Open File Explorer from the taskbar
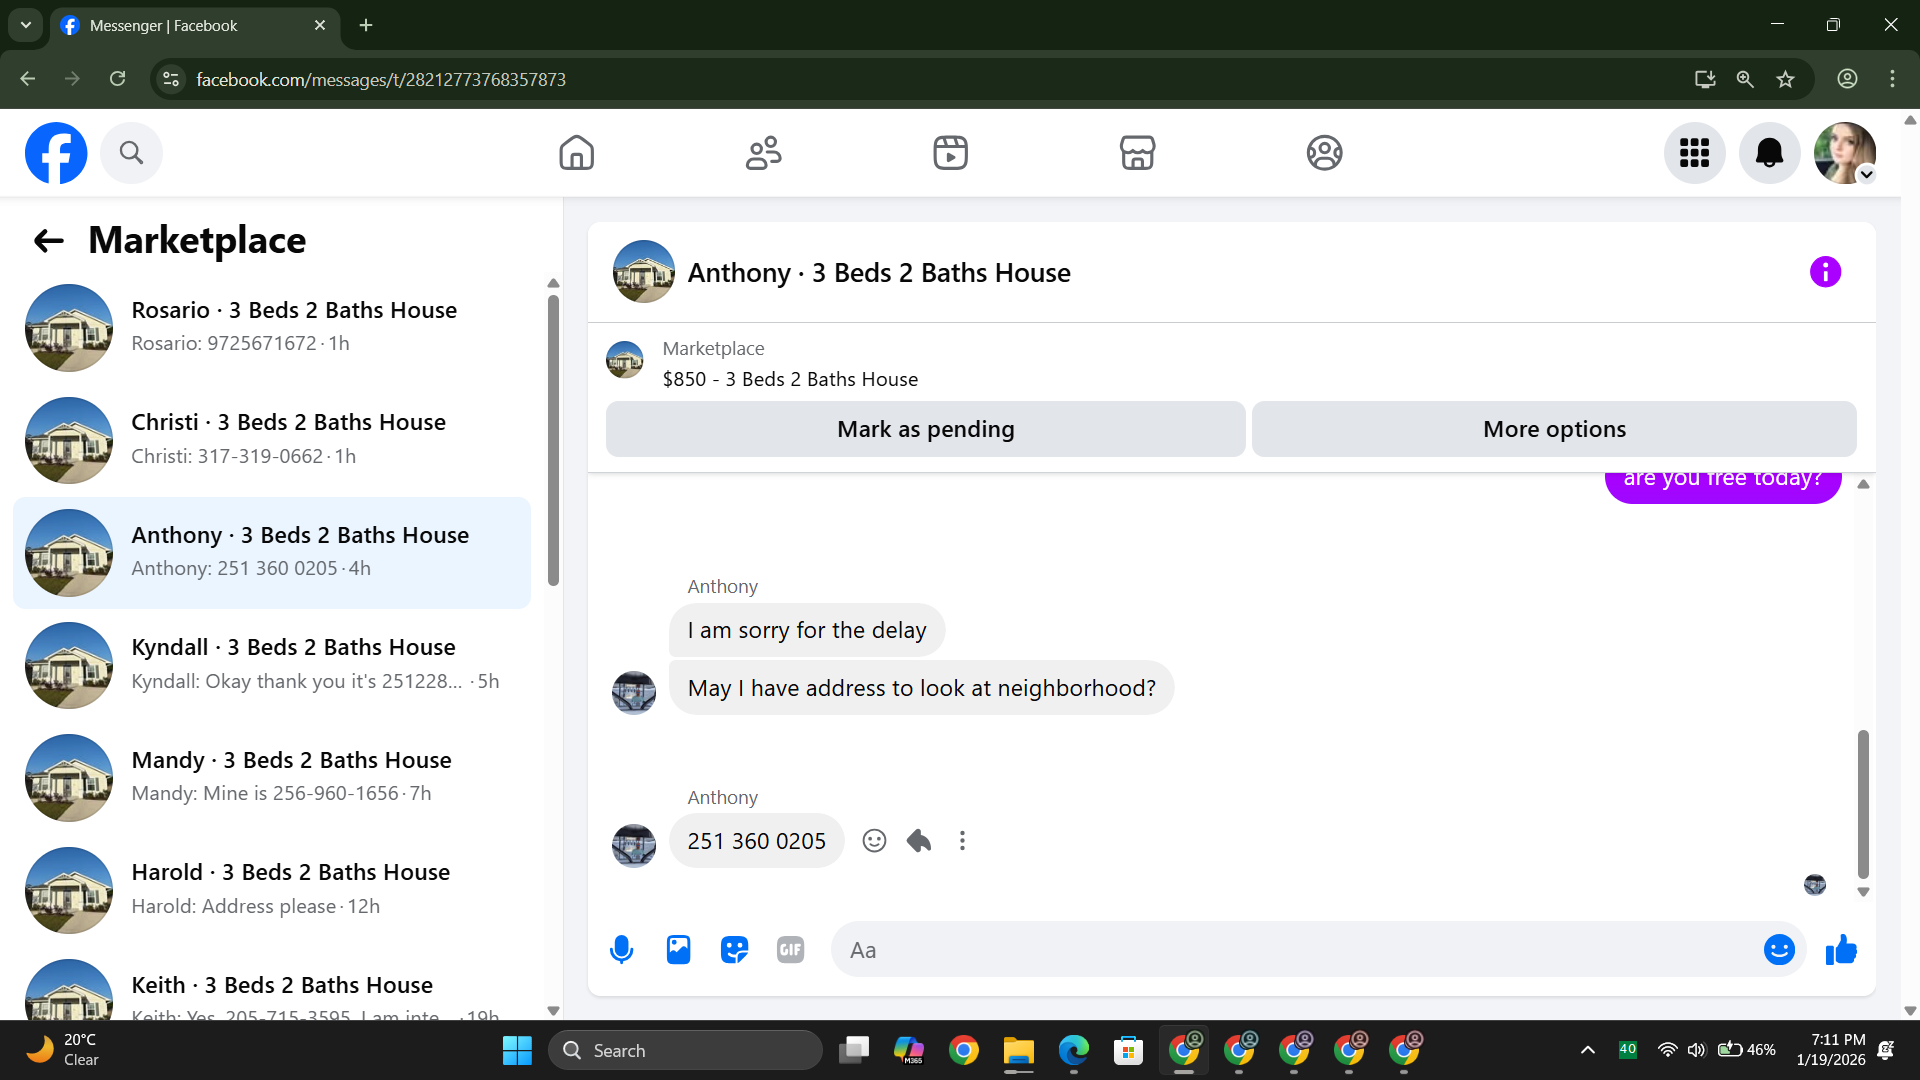 pos(1018,1051)
